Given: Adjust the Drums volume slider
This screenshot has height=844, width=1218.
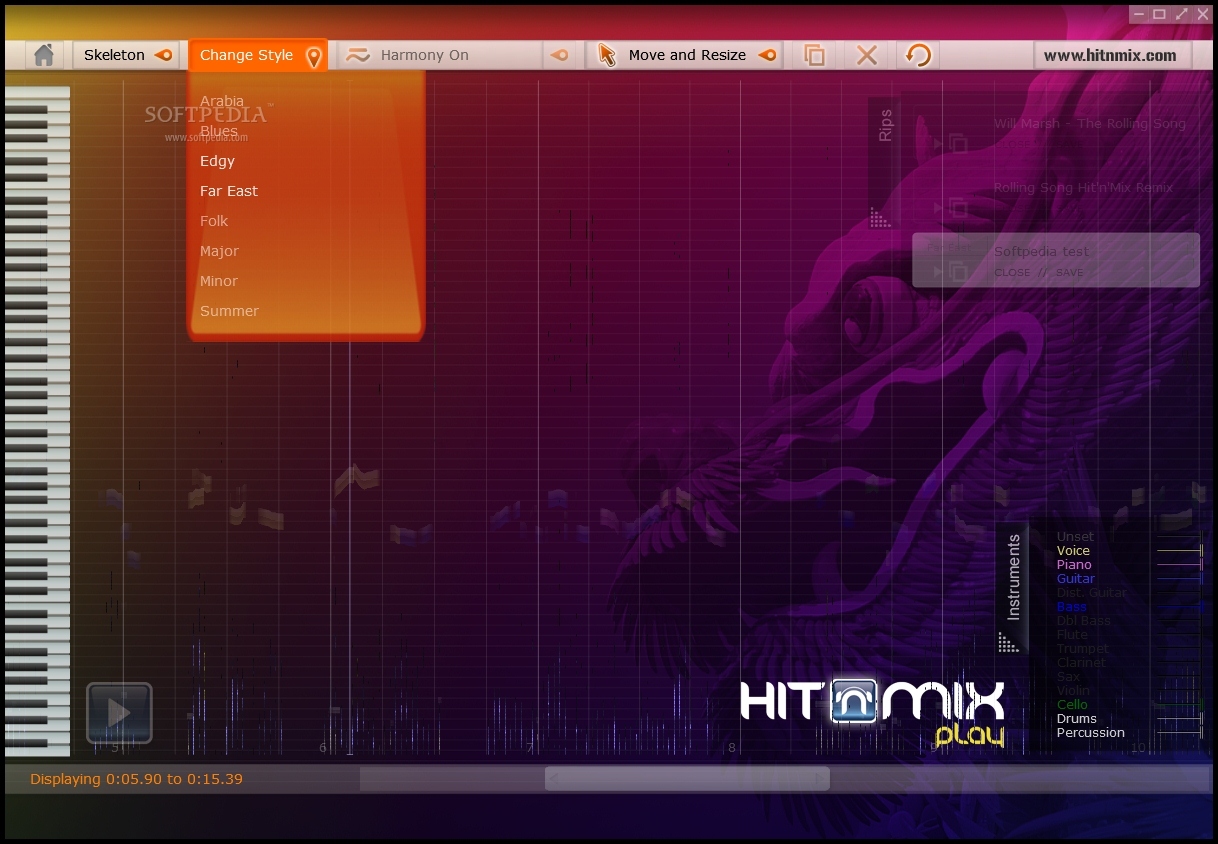Looking at the screenshot, I should (x=1180, y=719).
